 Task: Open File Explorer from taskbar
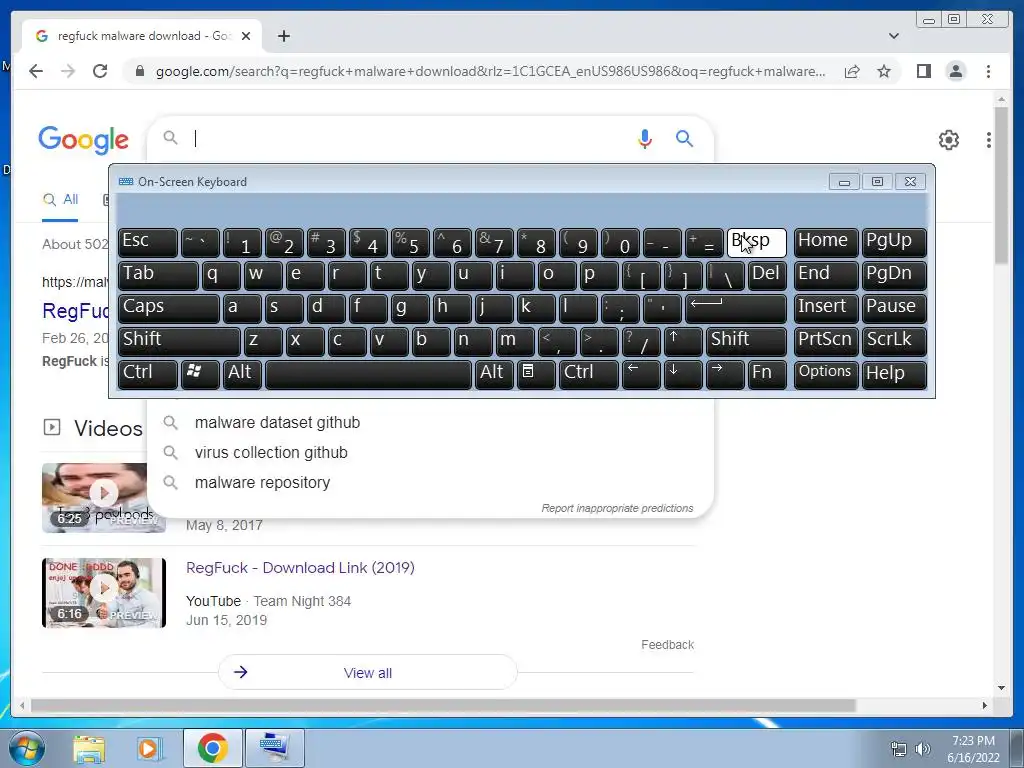coord(89,748)
